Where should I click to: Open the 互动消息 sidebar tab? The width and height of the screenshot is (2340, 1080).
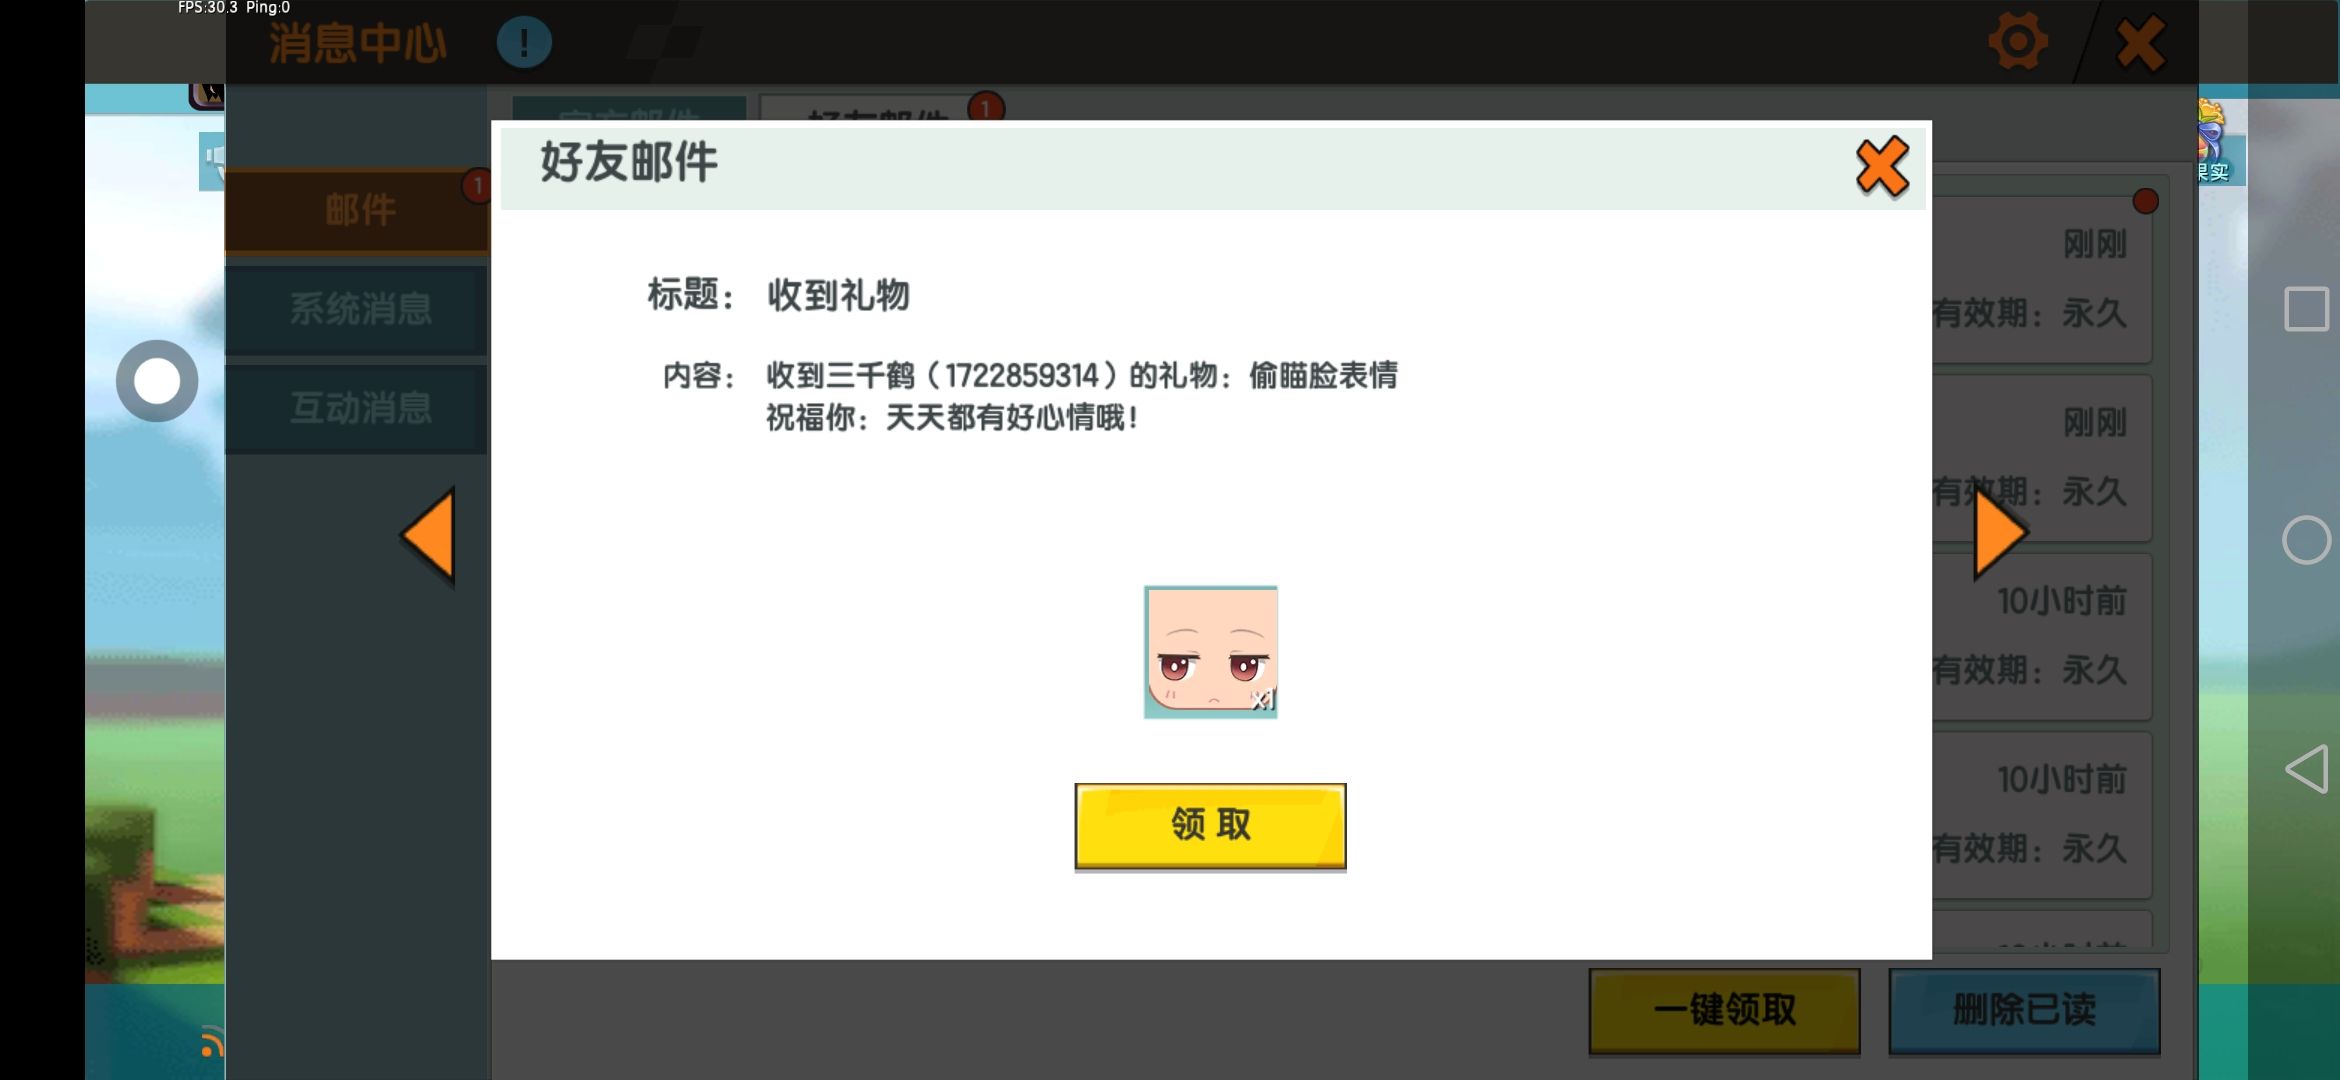[358, 408]
